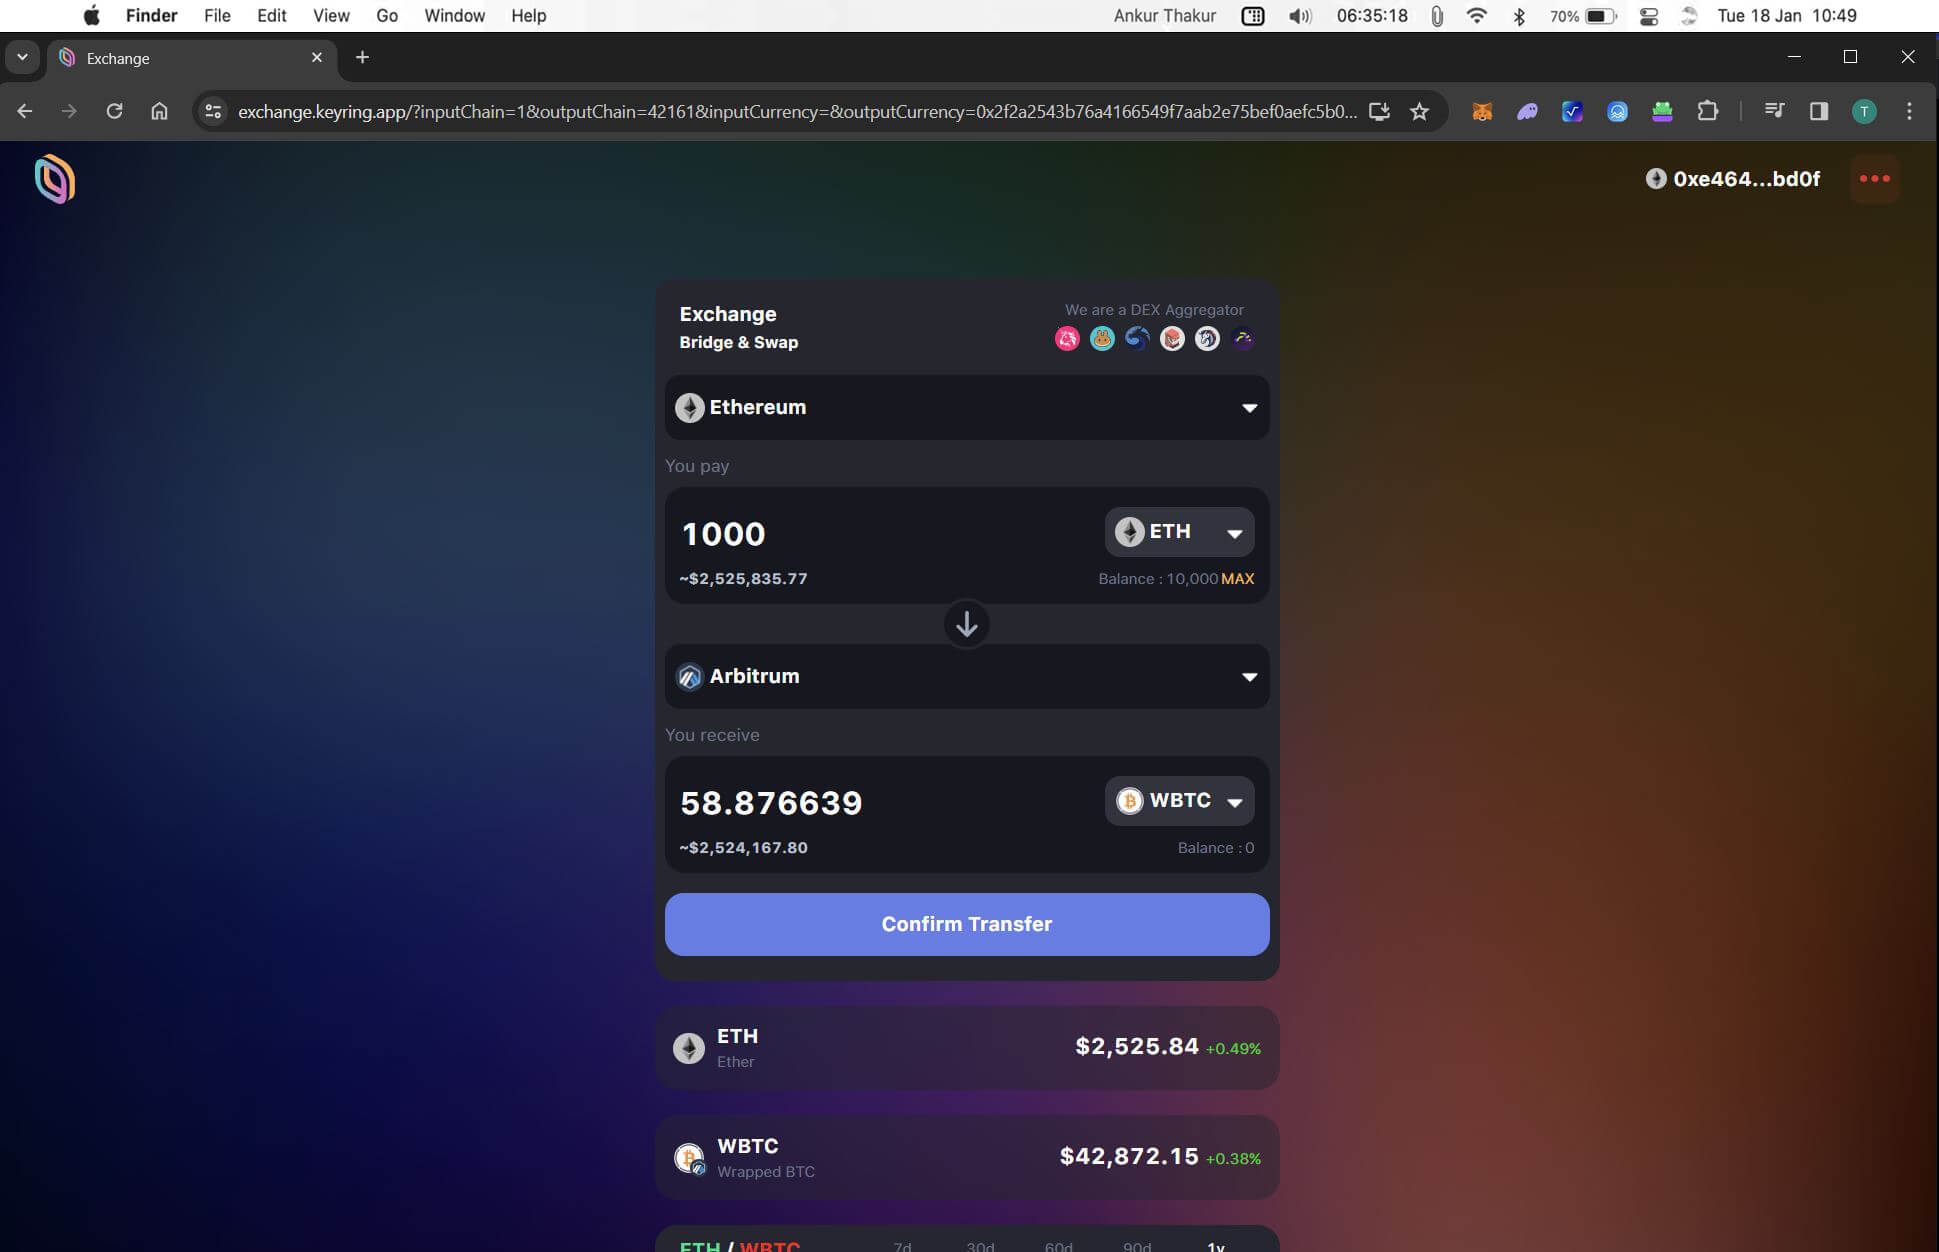Open the ETH token selector dropdown

click(x=1179, y=532)
